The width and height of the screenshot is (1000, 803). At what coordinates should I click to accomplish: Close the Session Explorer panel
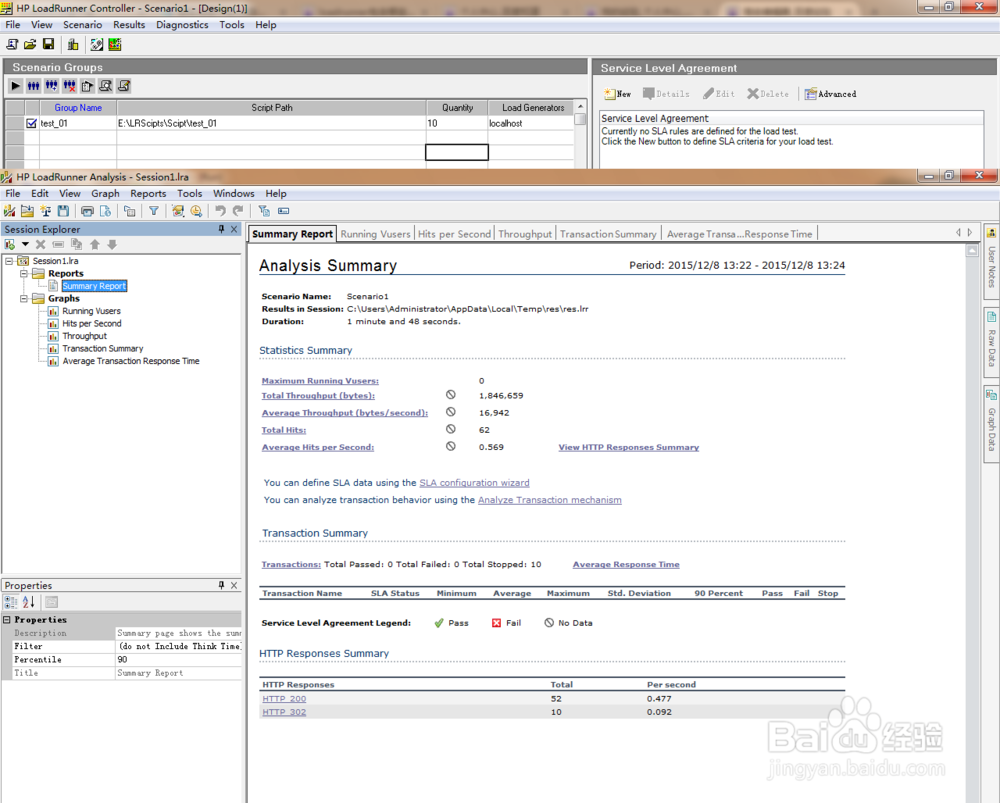(x=234, y=229)
